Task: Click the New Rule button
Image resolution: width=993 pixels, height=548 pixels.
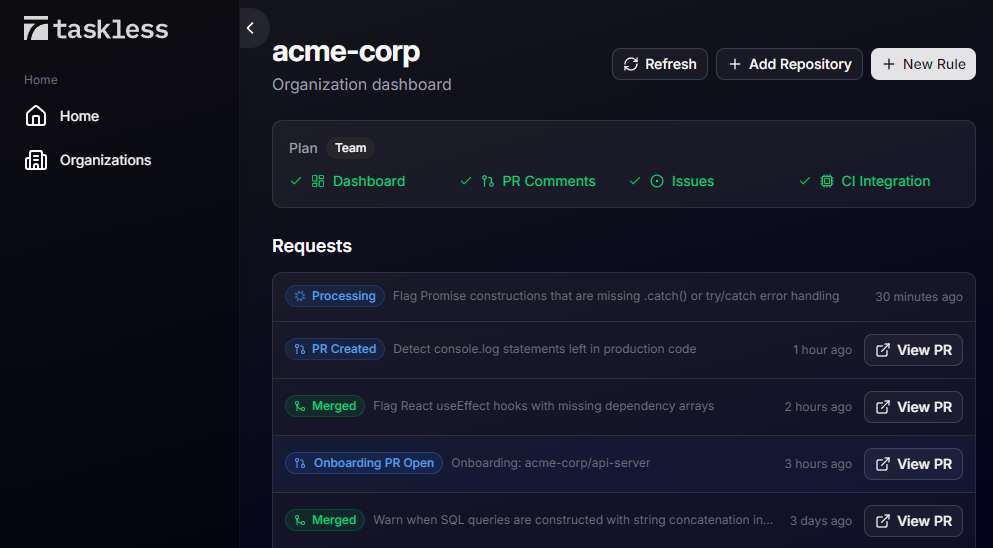Action: pos(923,64)
